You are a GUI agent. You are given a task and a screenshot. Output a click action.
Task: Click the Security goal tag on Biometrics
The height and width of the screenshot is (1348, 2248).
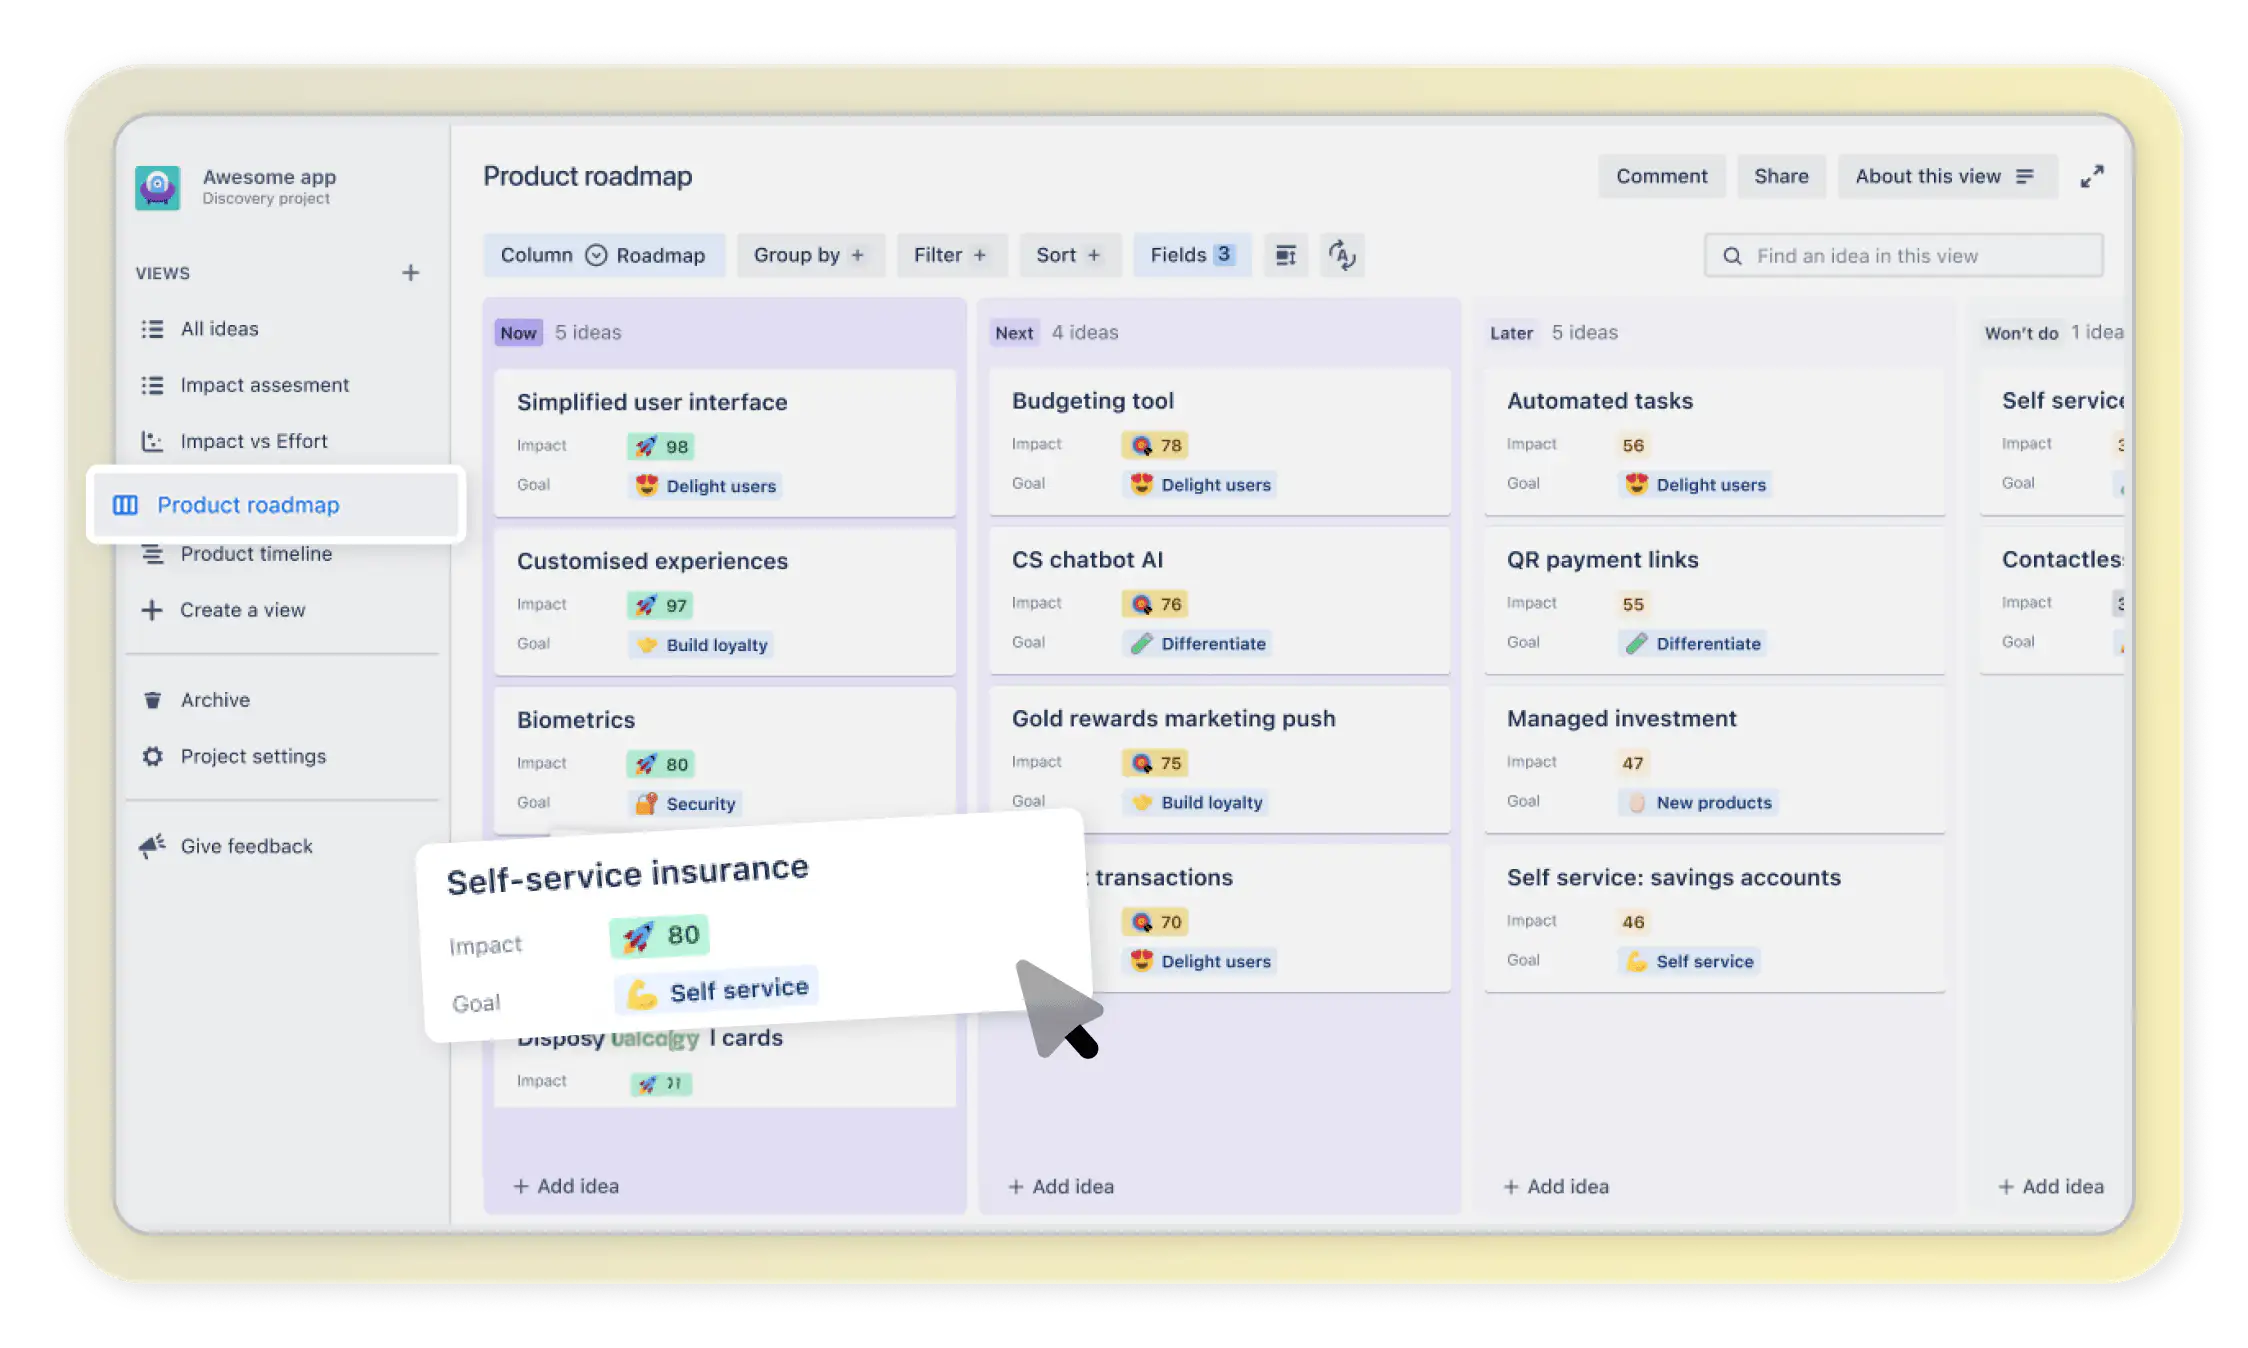tap(685, 804)
